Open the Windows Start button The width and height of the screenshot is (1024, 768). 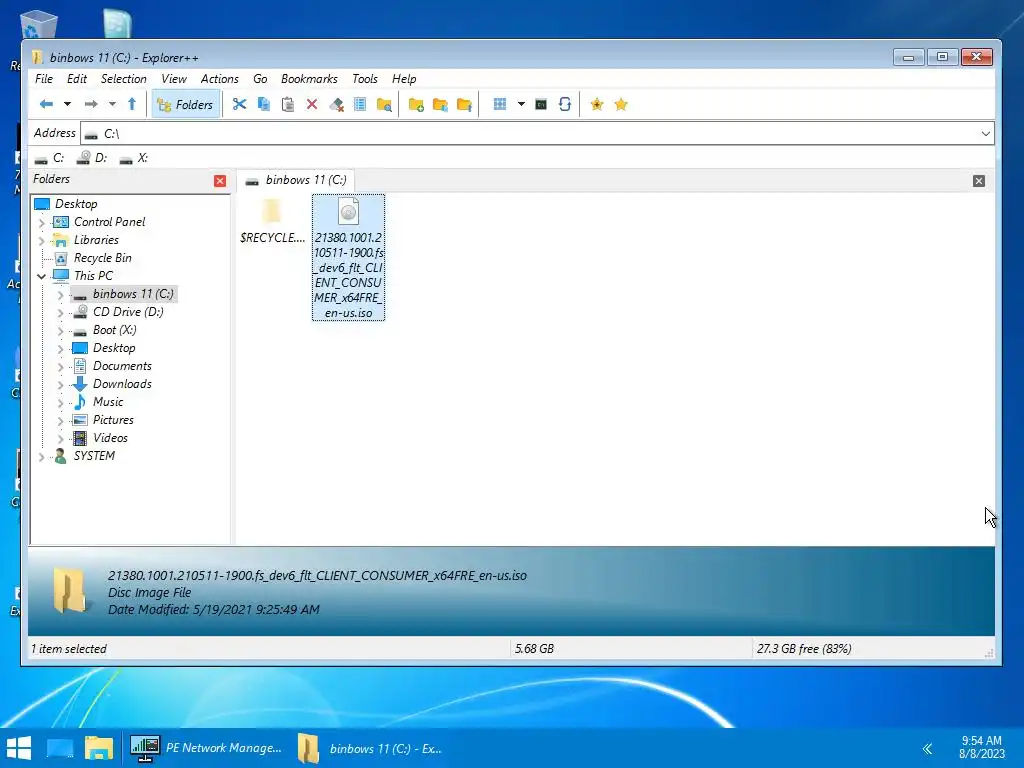19,748
